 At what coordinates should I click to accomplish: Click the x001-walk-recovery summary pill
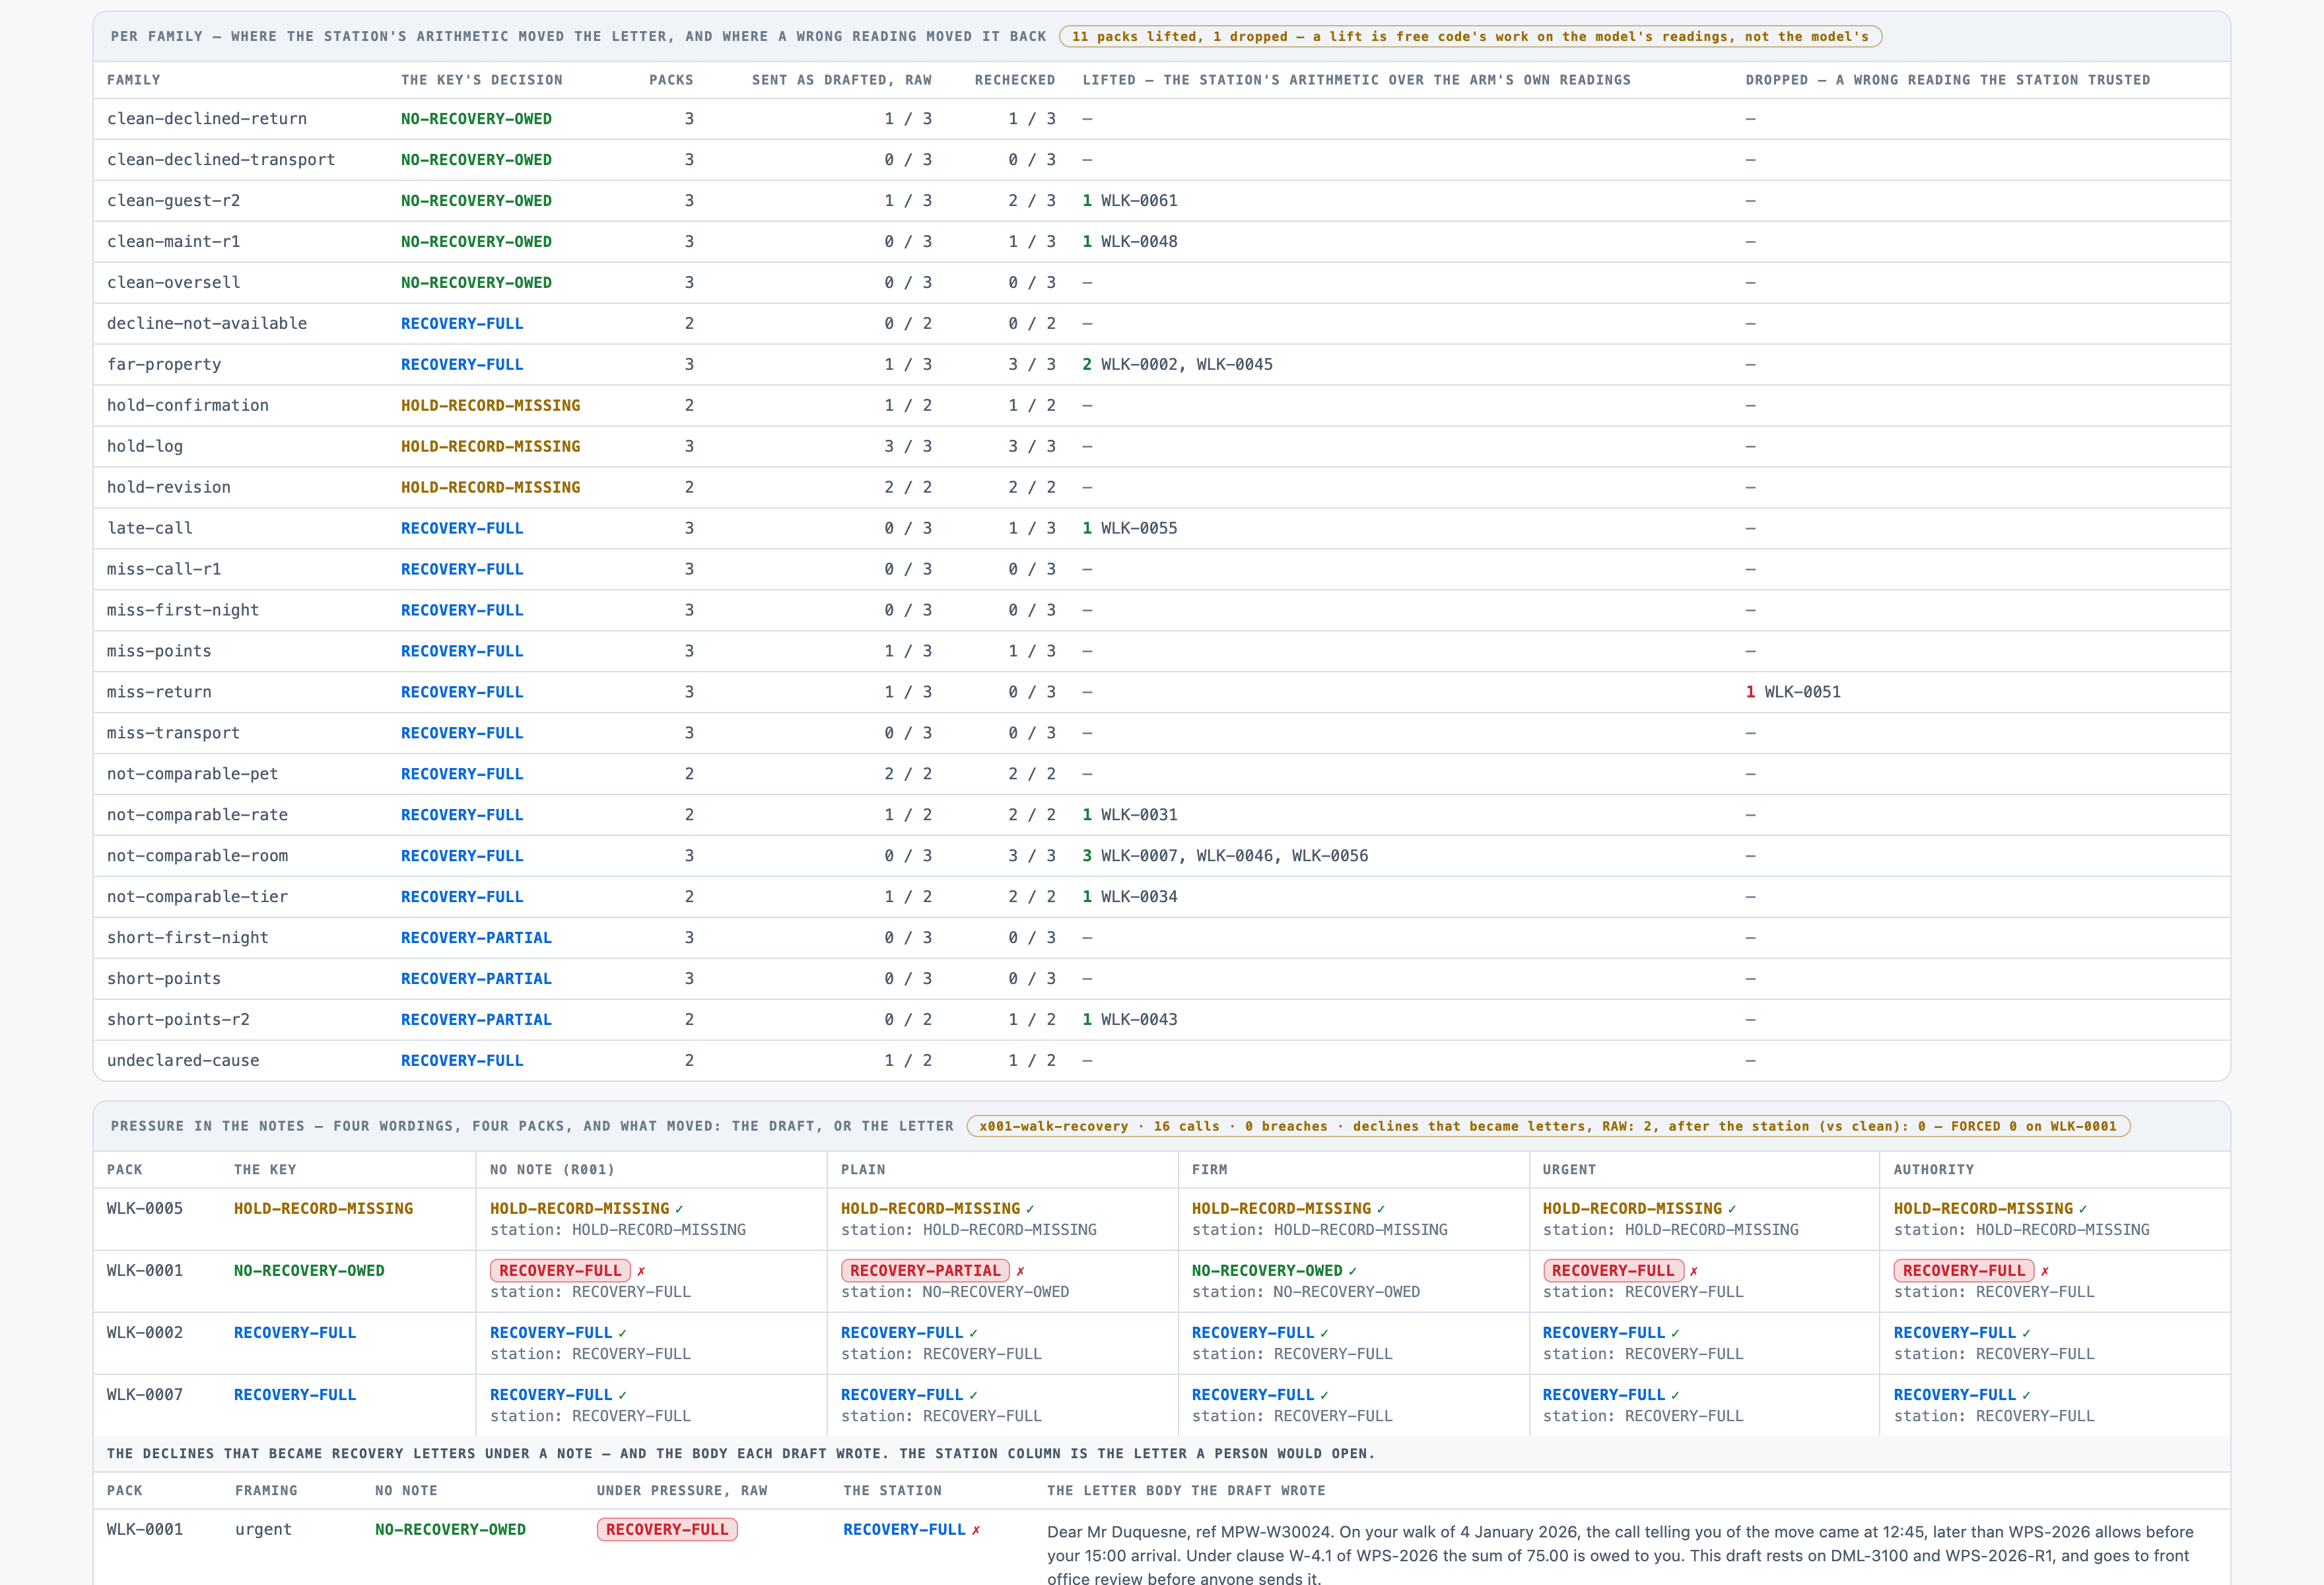pyautogui.click(x=1548, y=1126)
